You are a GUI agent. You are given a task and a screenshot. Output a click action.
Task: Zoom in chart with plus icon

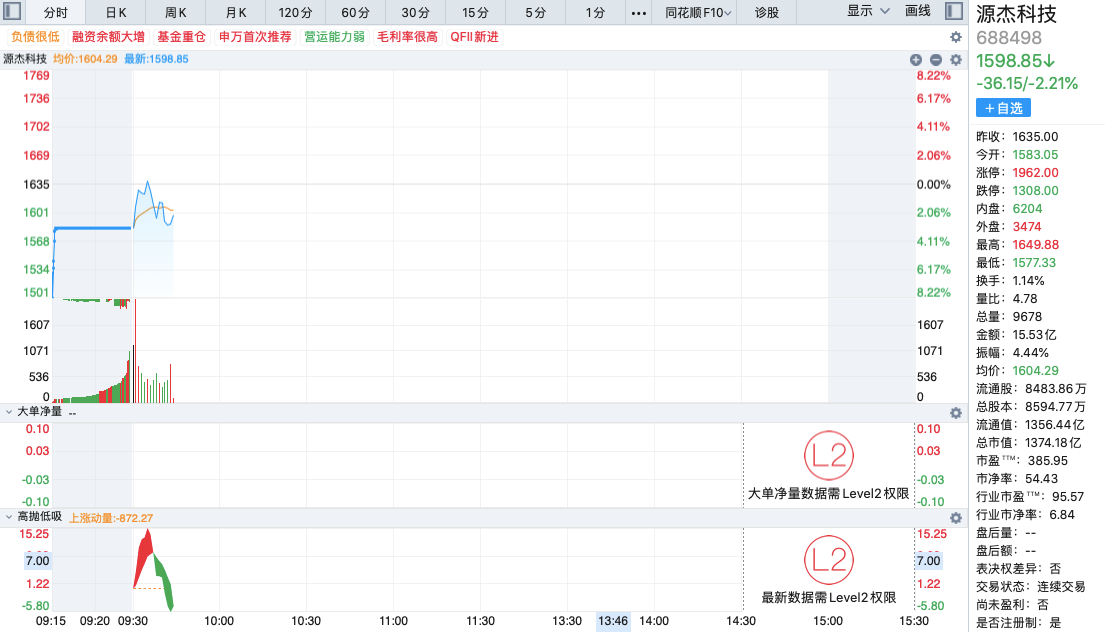tap(915, 60)
